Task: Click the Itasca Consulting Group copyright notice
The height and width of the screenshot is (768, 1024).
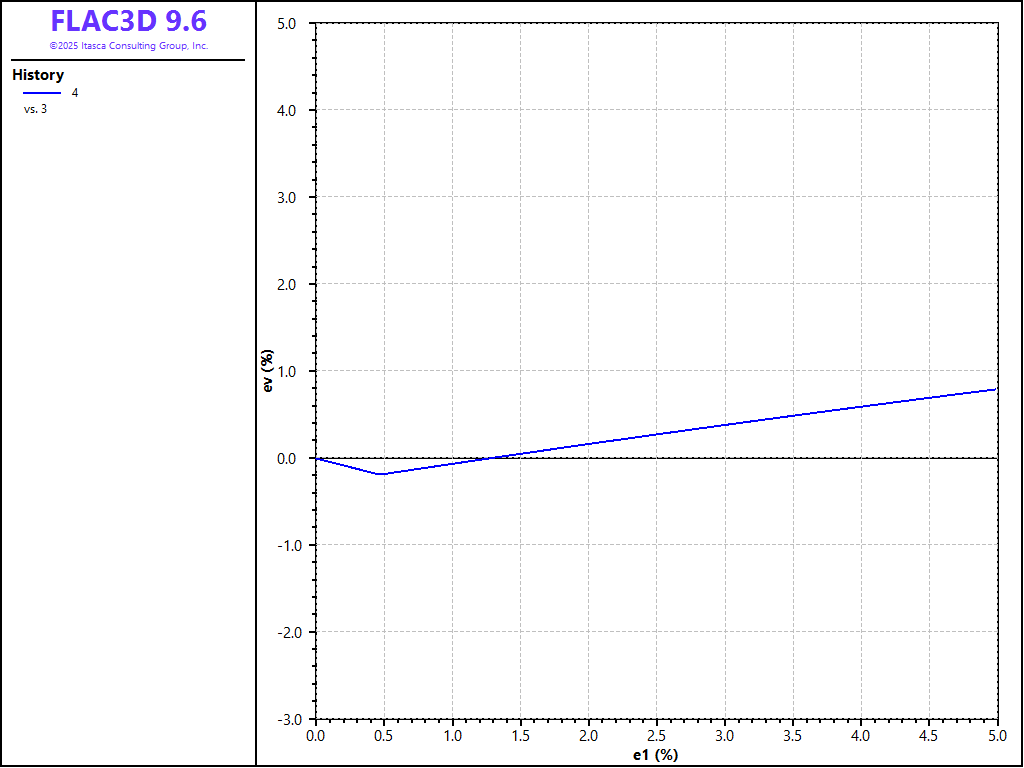Action: (128, 46)
